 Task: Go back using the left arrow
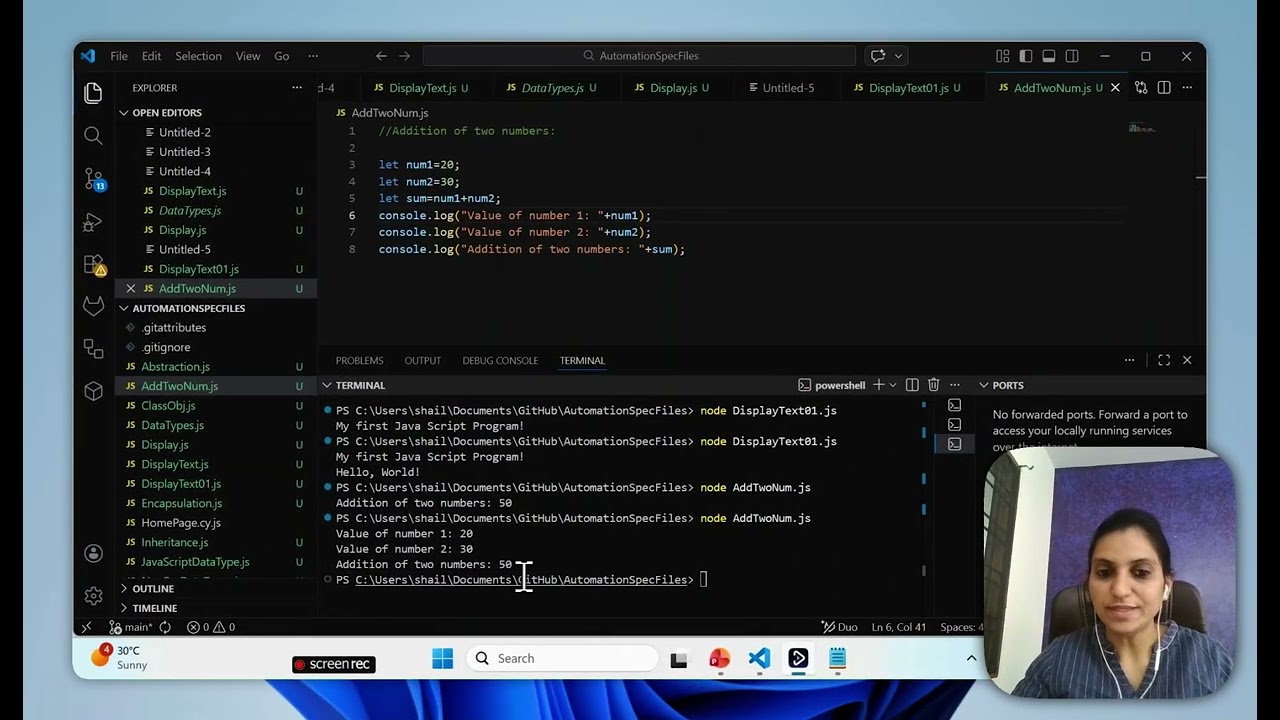[381, 56]
